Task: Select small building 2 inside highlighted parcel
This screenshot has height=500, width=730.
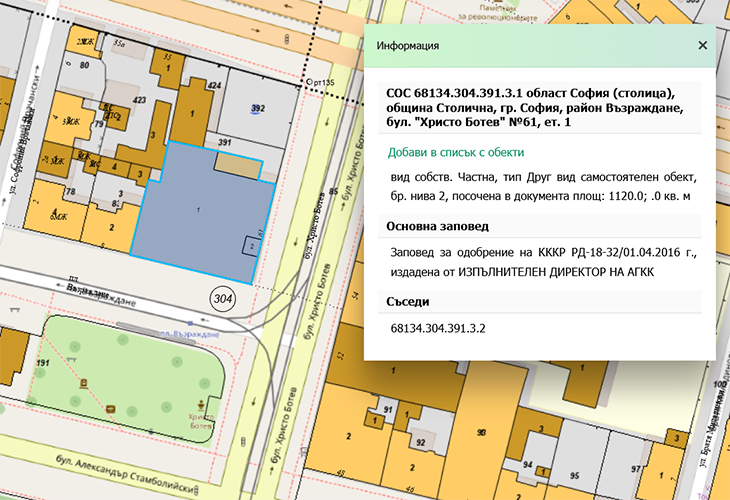Action: point(249,246)
